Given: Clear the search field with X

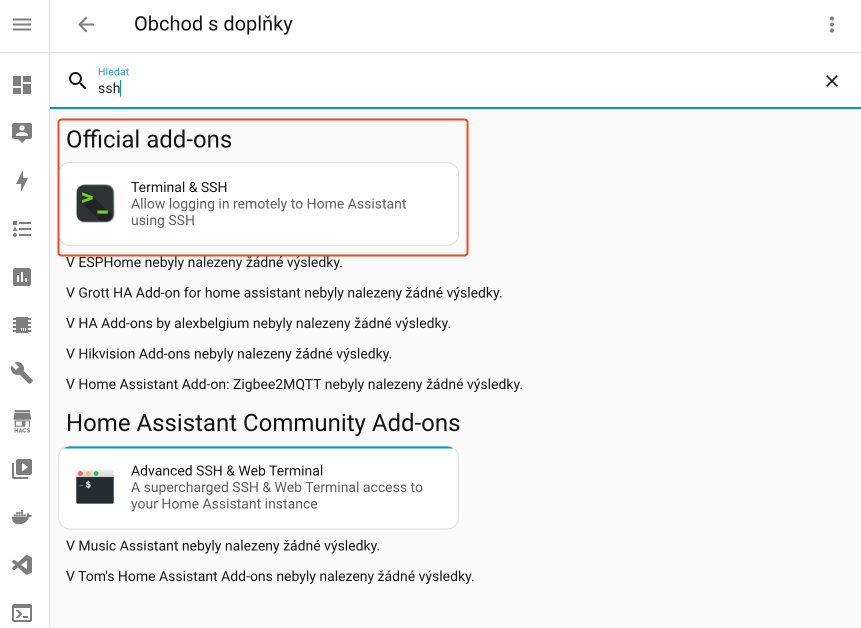Looking at the screenshot, I should point(831,81).
